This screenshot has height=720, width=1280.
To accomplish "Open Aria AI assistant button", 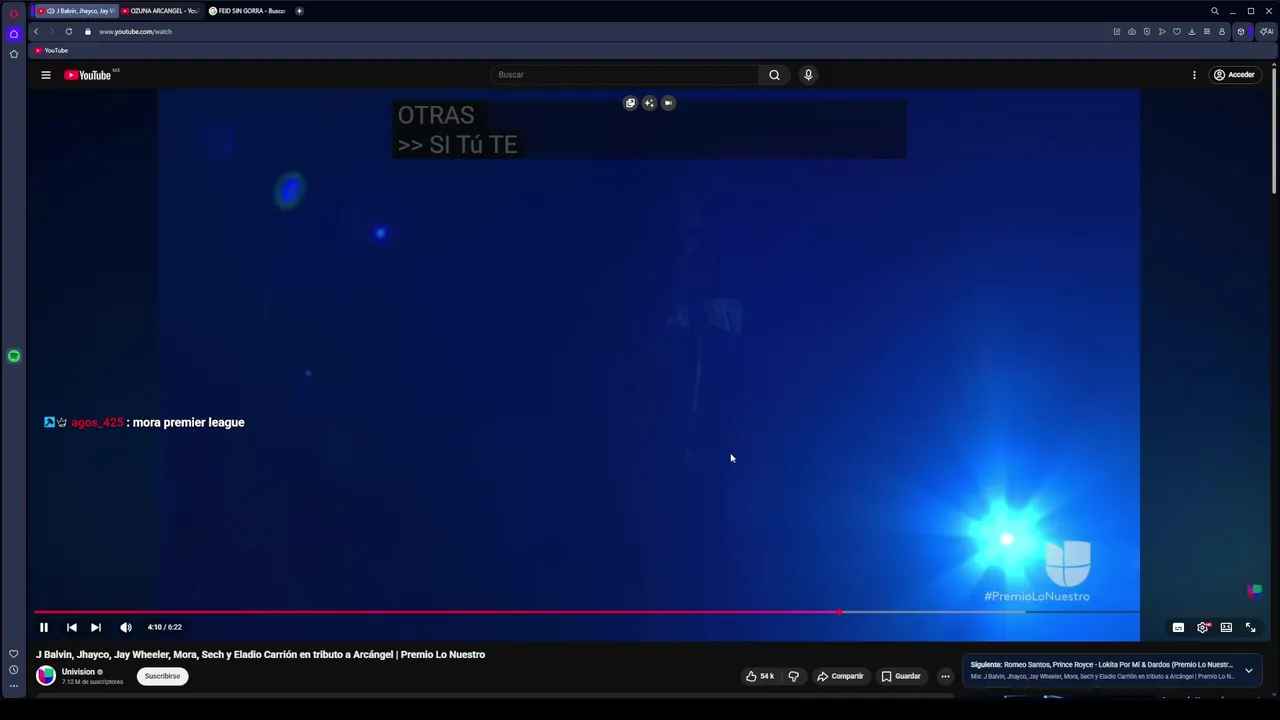I will coord(1267,31).
